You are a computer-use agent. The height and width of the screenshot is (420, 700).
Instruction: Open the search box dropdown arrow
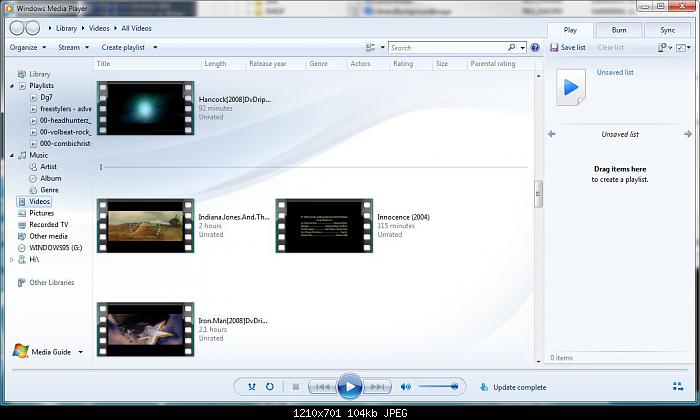point(523,47)
